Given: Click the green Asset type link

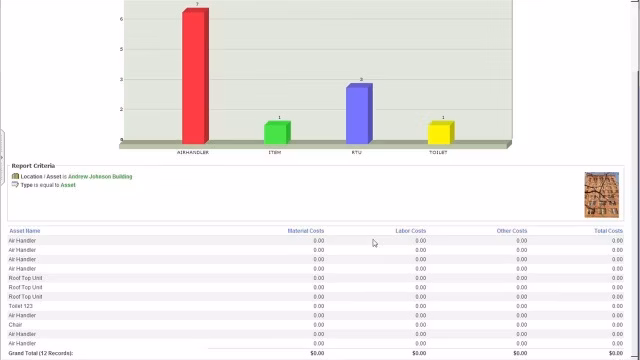Looking at the screenshot, I should point(68,185).
